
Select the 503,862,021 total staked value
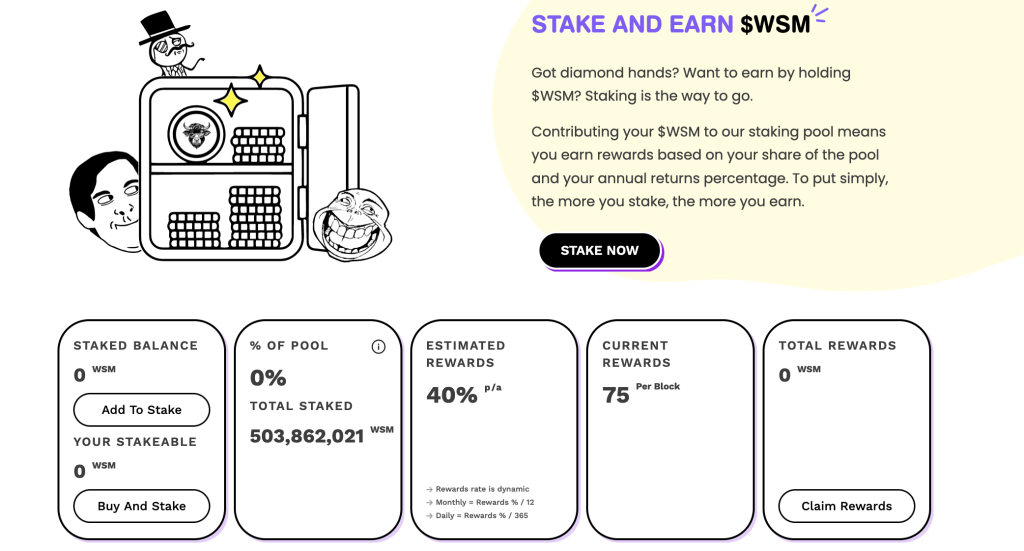[x=307, y=436]
